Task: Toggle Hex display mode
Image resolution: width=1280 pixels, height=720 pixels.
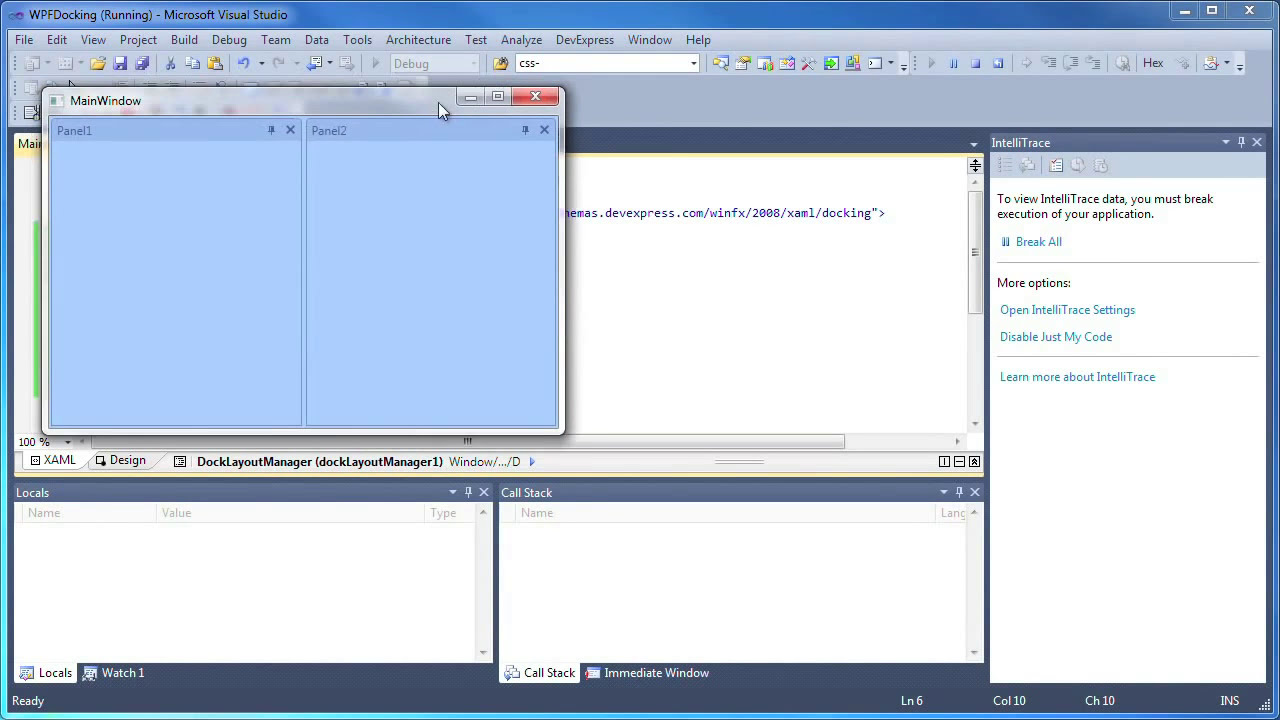Action: pyautogui.click(x=1153, y=63)
